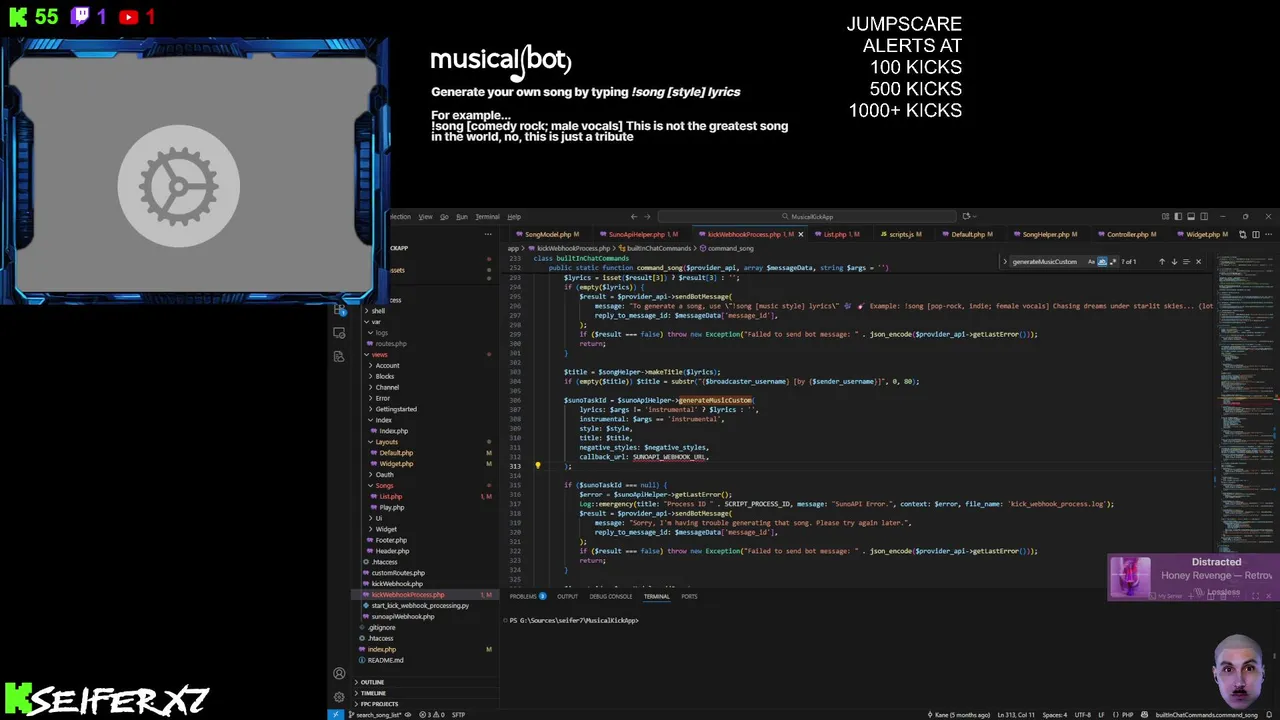This screenshot has width=1280, height=720.
Task: Expand the OUTLINE section
Action: coord(372,682)
